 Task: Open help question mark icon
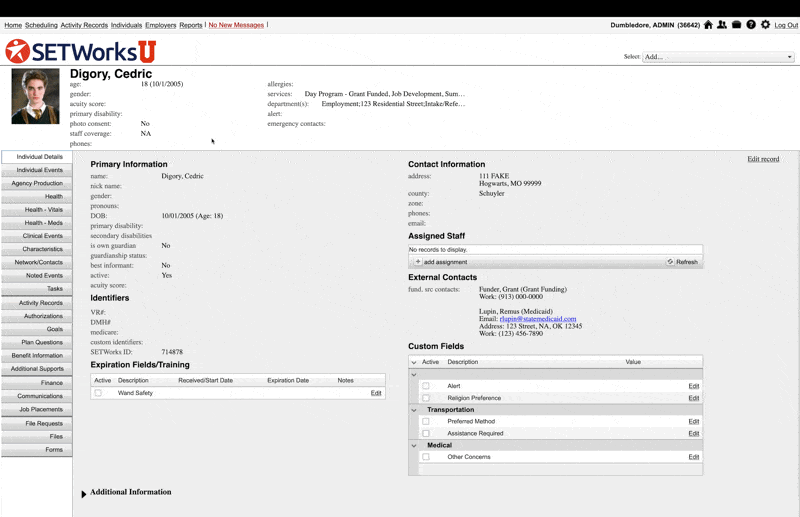pos(751,24)
